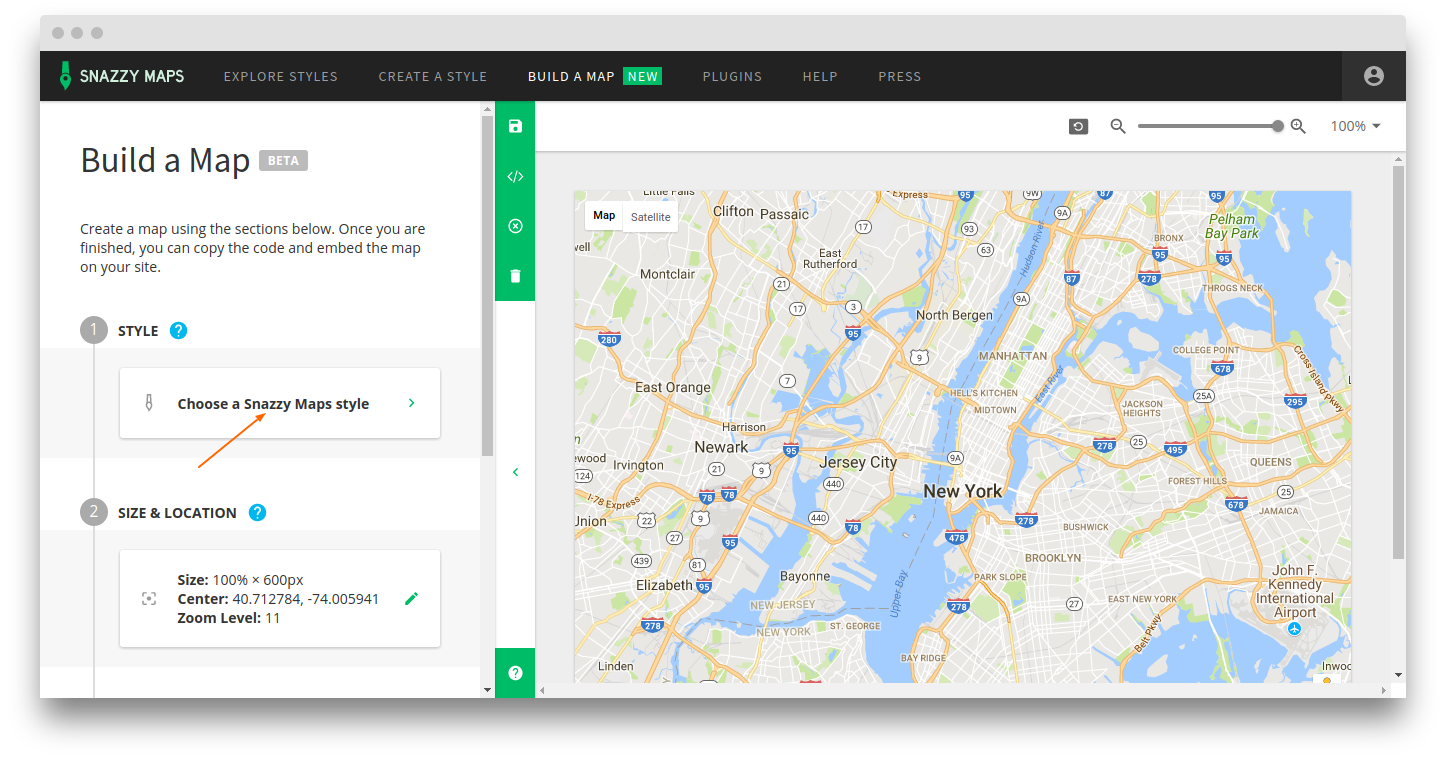Viewport: 1446px width, 768px height.
Task: Click the circled X clear icon
Action: (515, 226)
